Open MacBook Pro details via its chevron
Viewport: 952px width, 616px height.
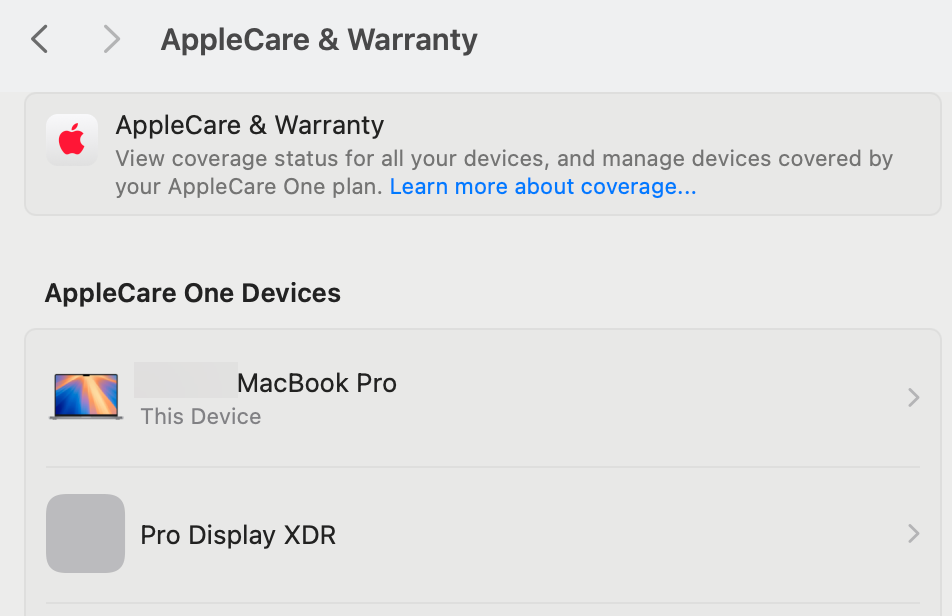coord(912,398)
